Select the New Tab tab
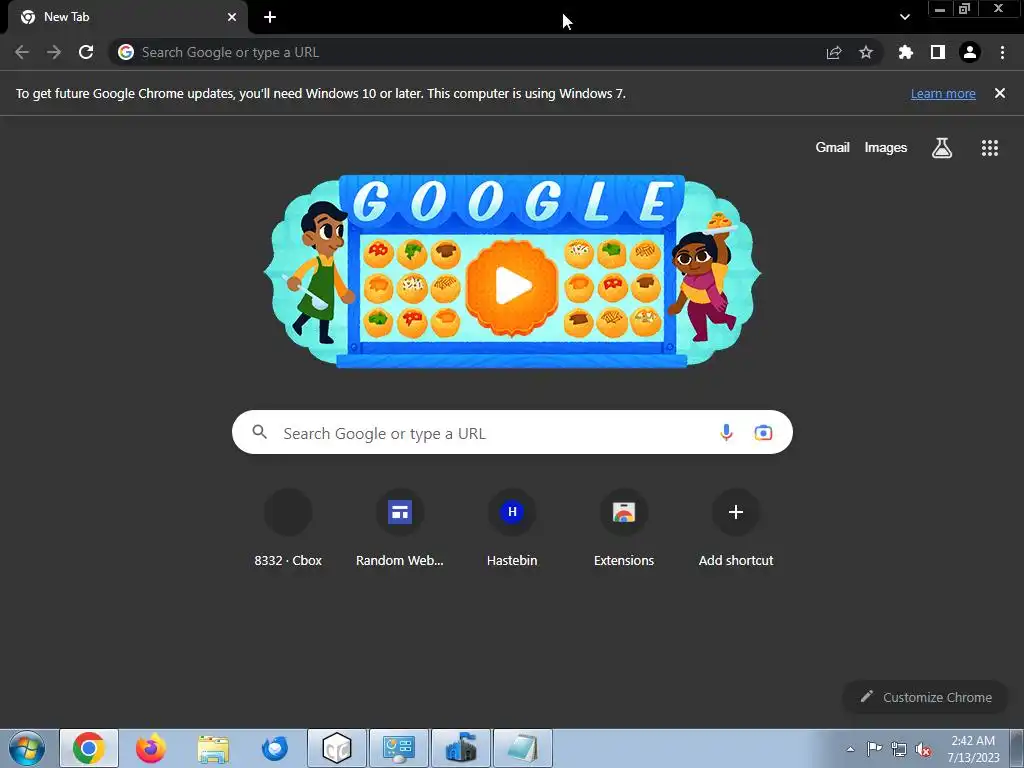The width and height of the screenshot is (1024, 768). (x=127, y=17)
